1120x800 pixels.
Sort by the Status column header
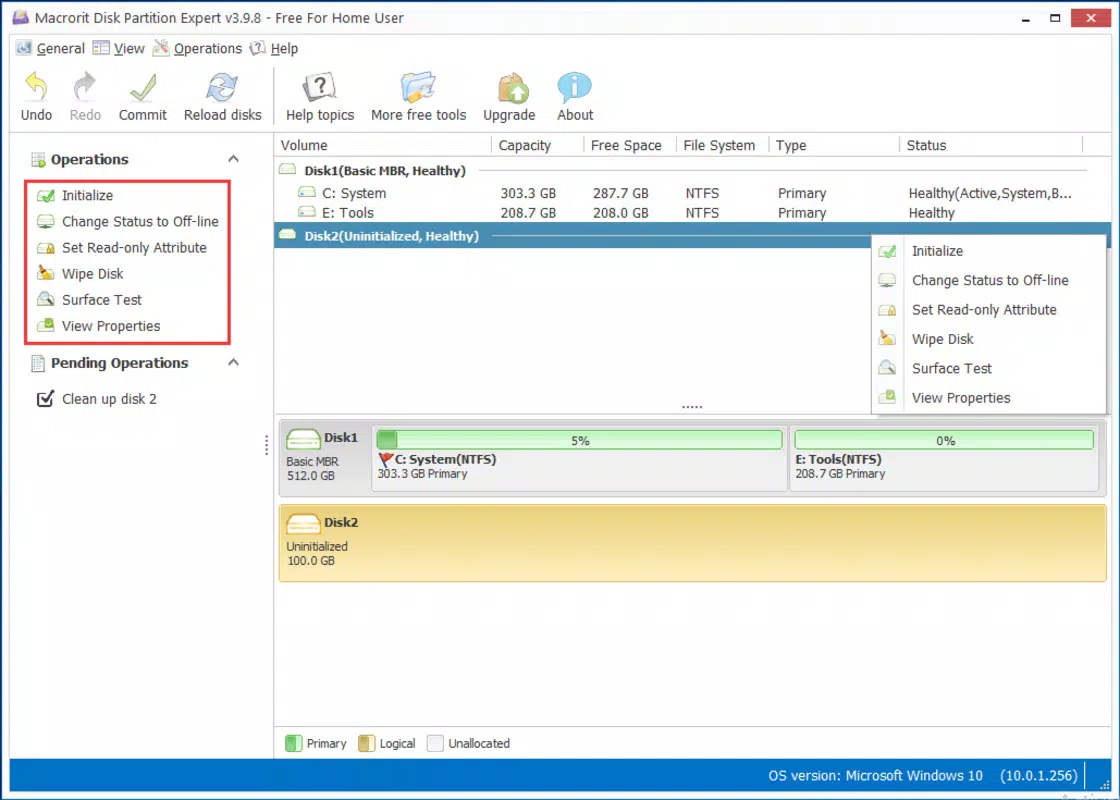[x=991, y=145]
